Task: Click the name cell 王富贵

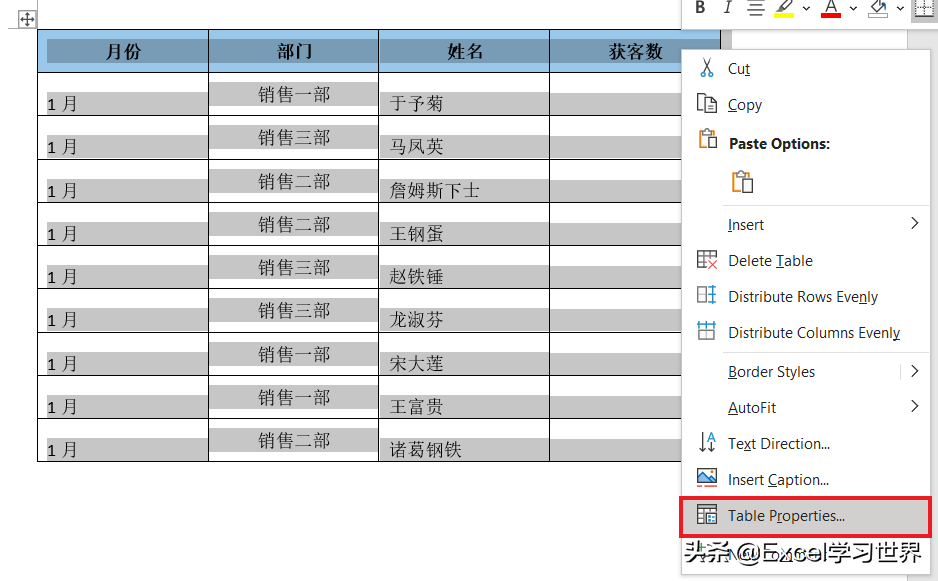Action: click(x=464, y=397)
